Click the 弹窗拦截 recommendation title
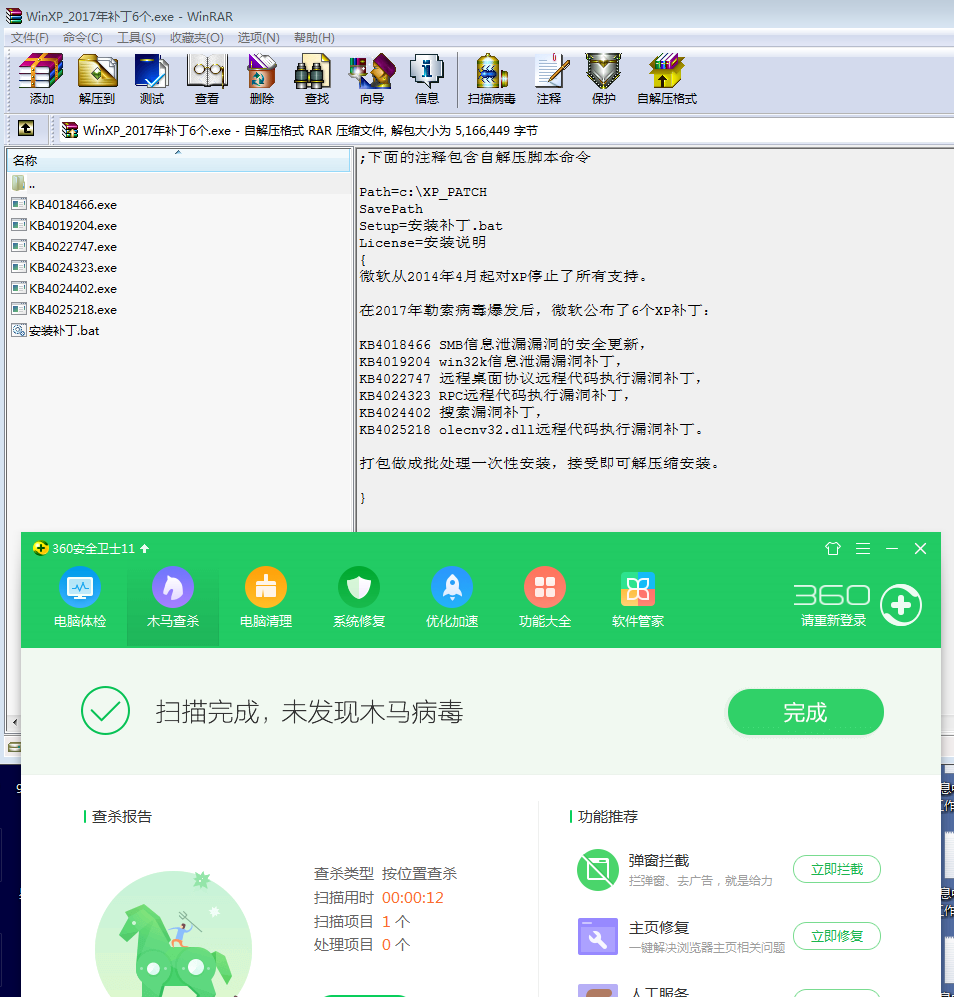This screenshot has width=954, height=997. point(659,860)
